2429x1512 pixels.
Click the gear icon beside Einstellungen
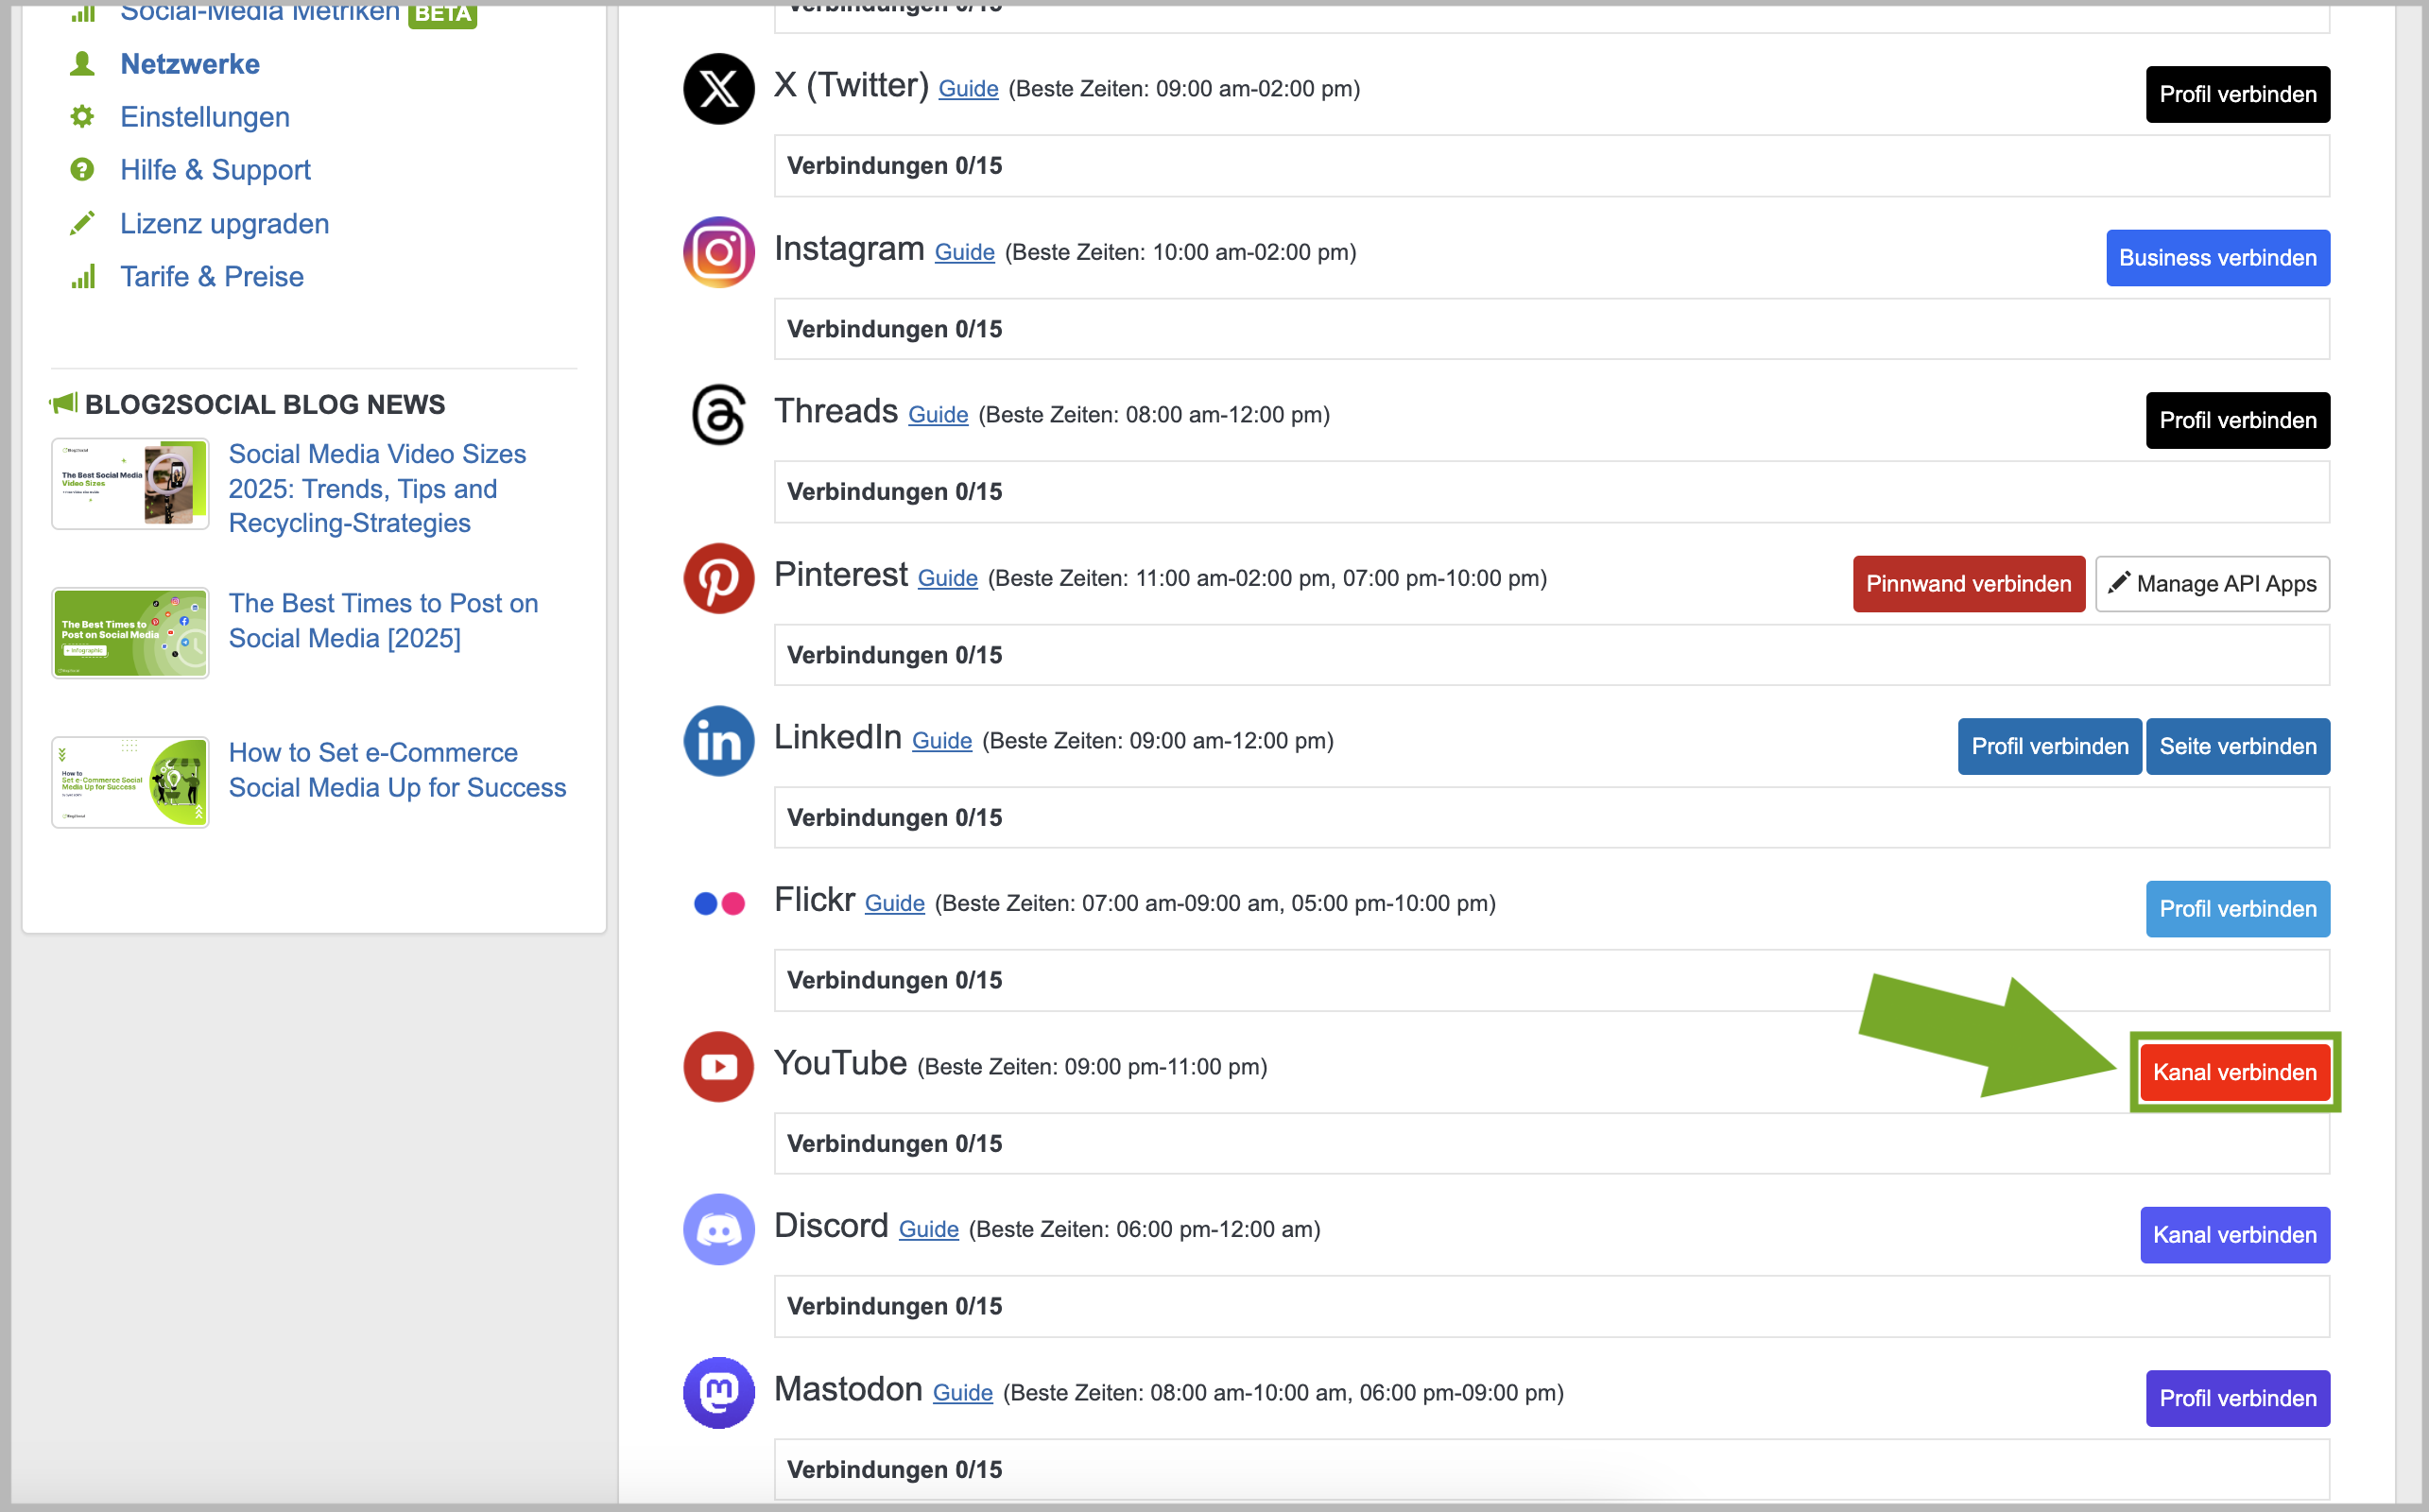point(82,117)
